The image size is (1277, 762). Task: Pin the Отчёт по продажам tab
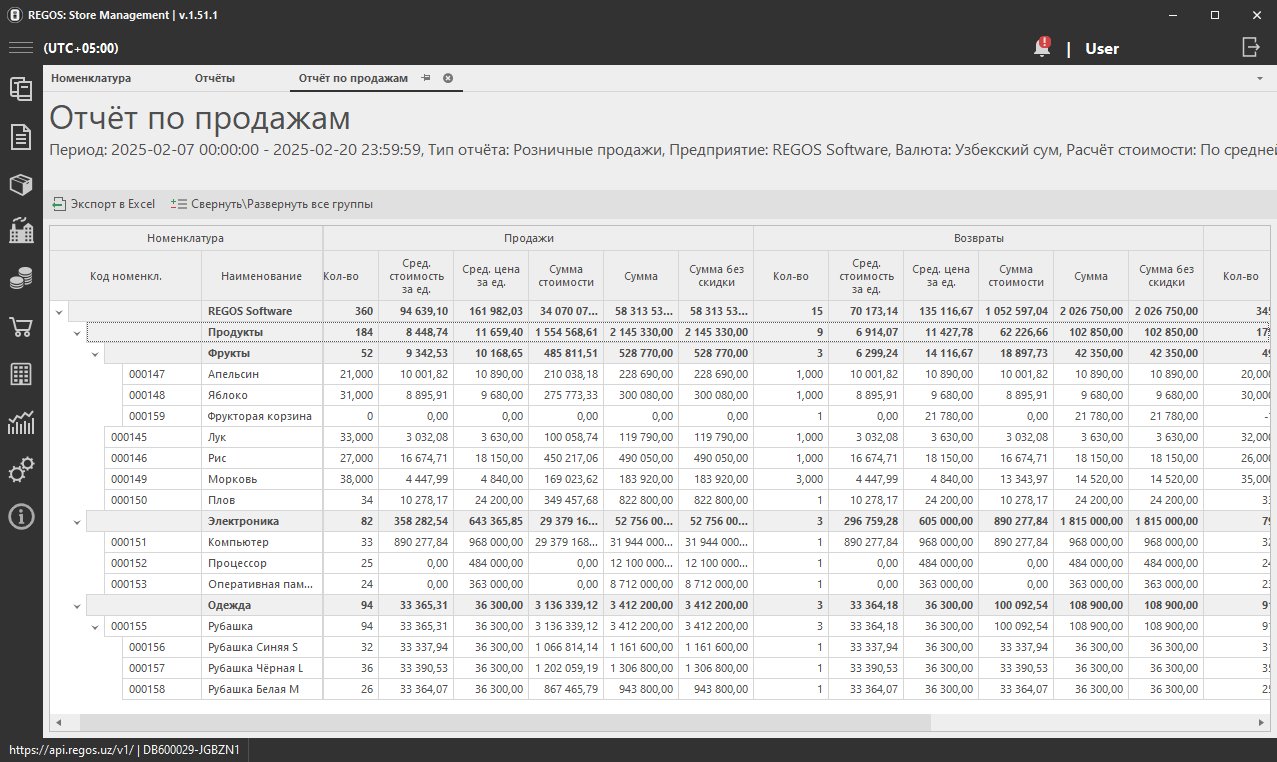click(425, 78)
